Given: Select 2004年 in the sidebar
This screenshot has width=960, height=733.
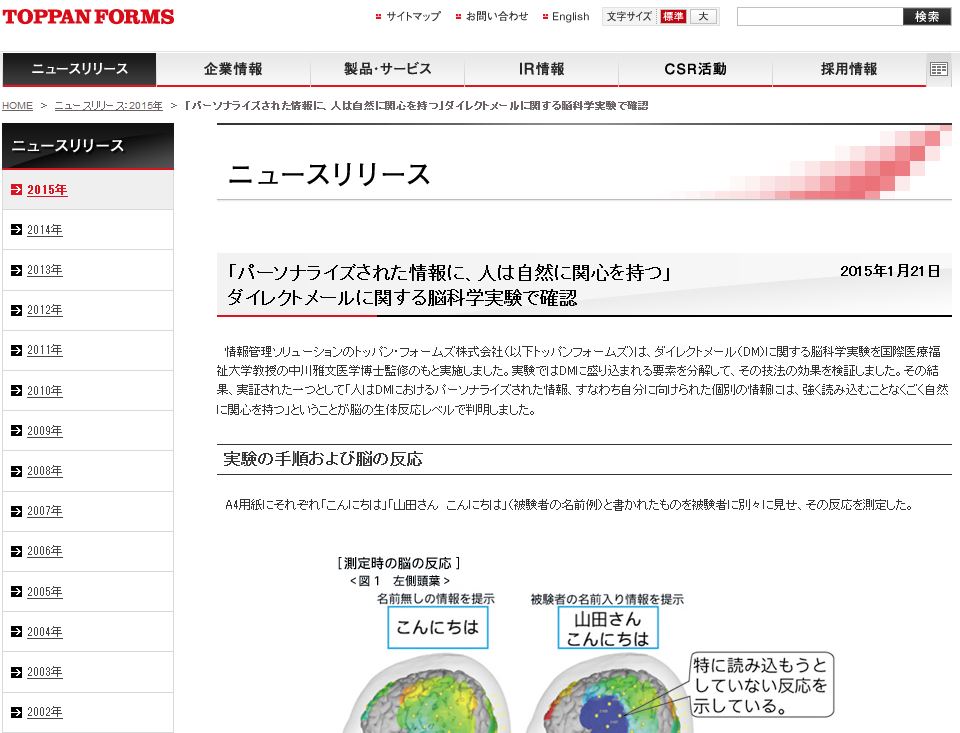Looking at the screenshot, I should [45, 631].
